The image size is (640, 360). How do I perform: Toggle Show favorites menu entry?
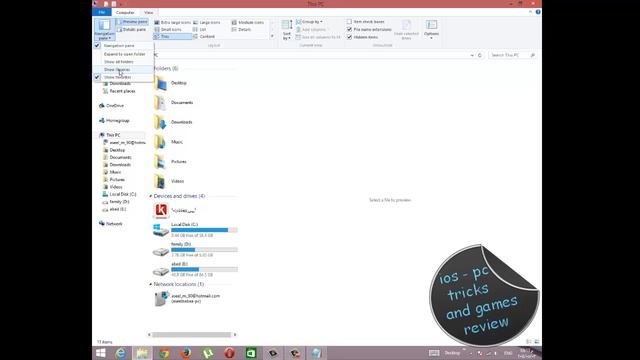123,77
